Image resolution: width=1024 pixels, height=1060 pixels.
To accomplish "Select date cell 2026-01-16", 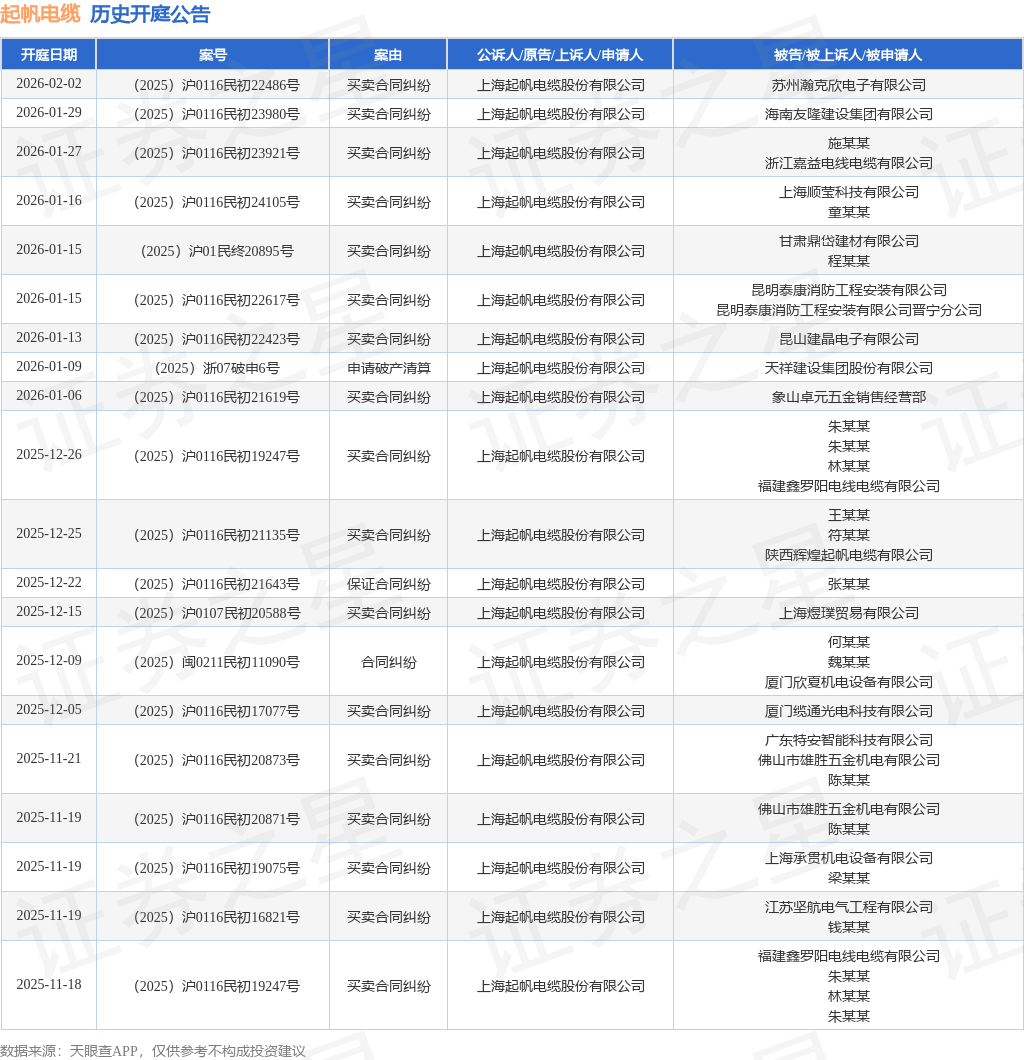I will coord(49,201).
